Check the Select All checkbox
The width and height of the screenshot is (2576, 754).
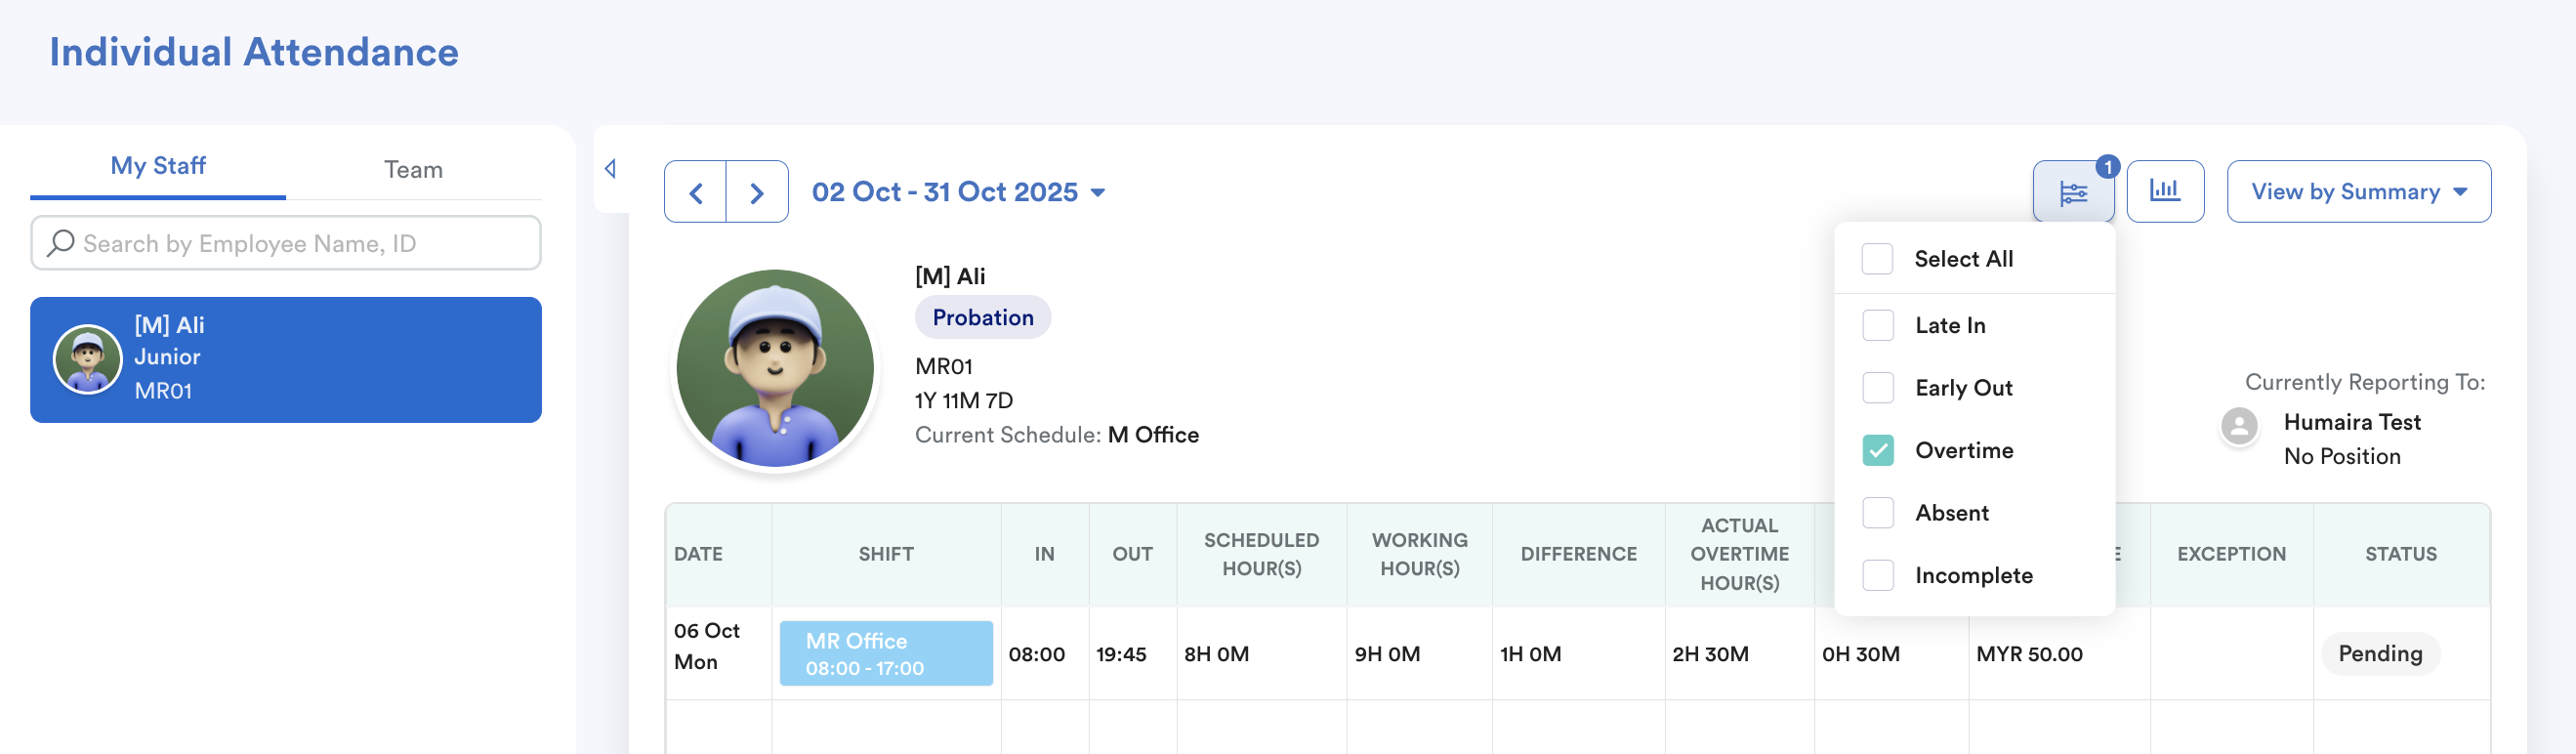tap(1877, 259)
